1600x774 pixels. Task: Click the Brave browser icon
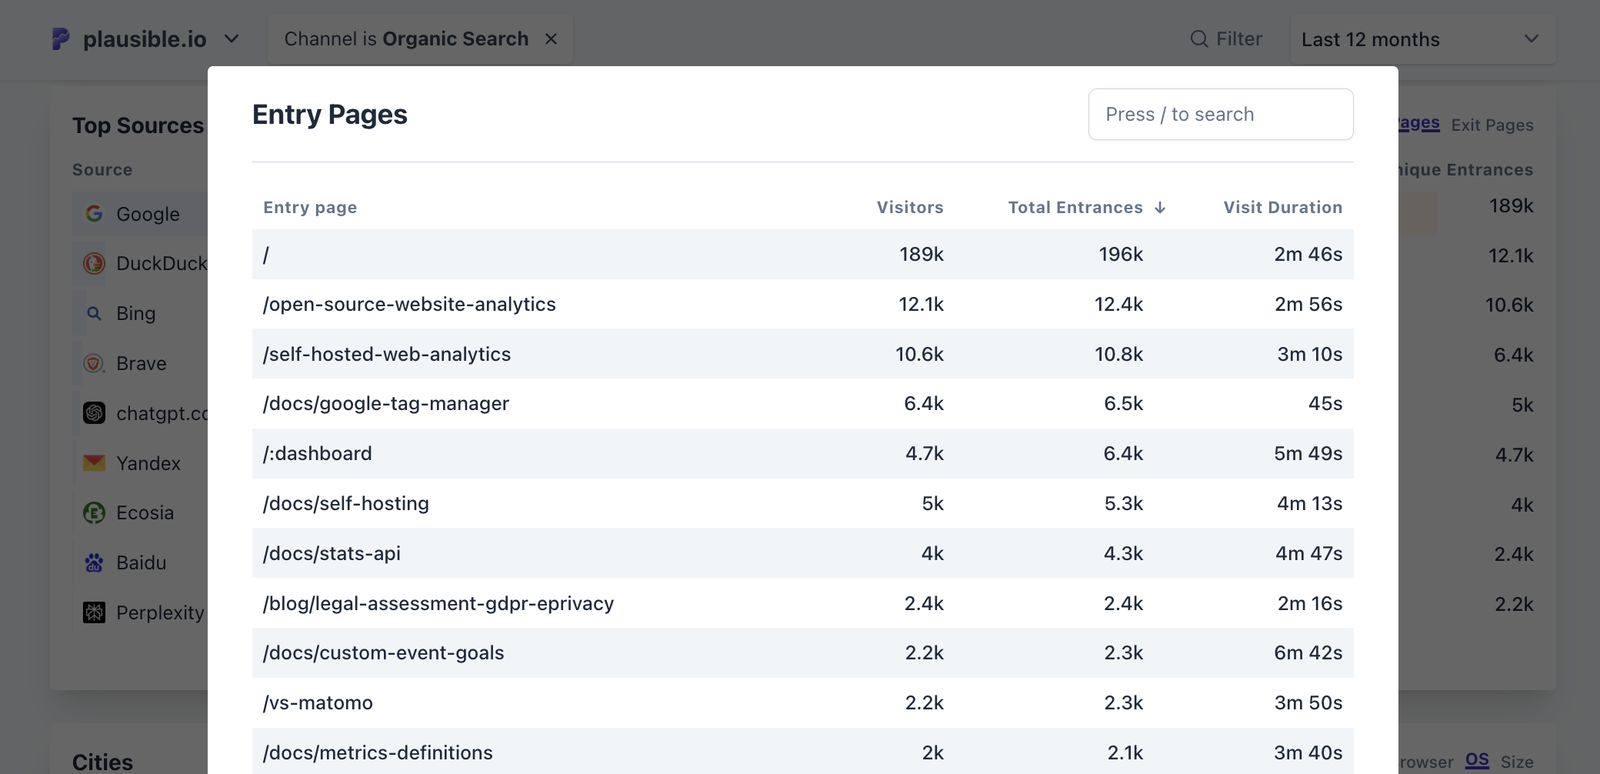tap(94, 363)
